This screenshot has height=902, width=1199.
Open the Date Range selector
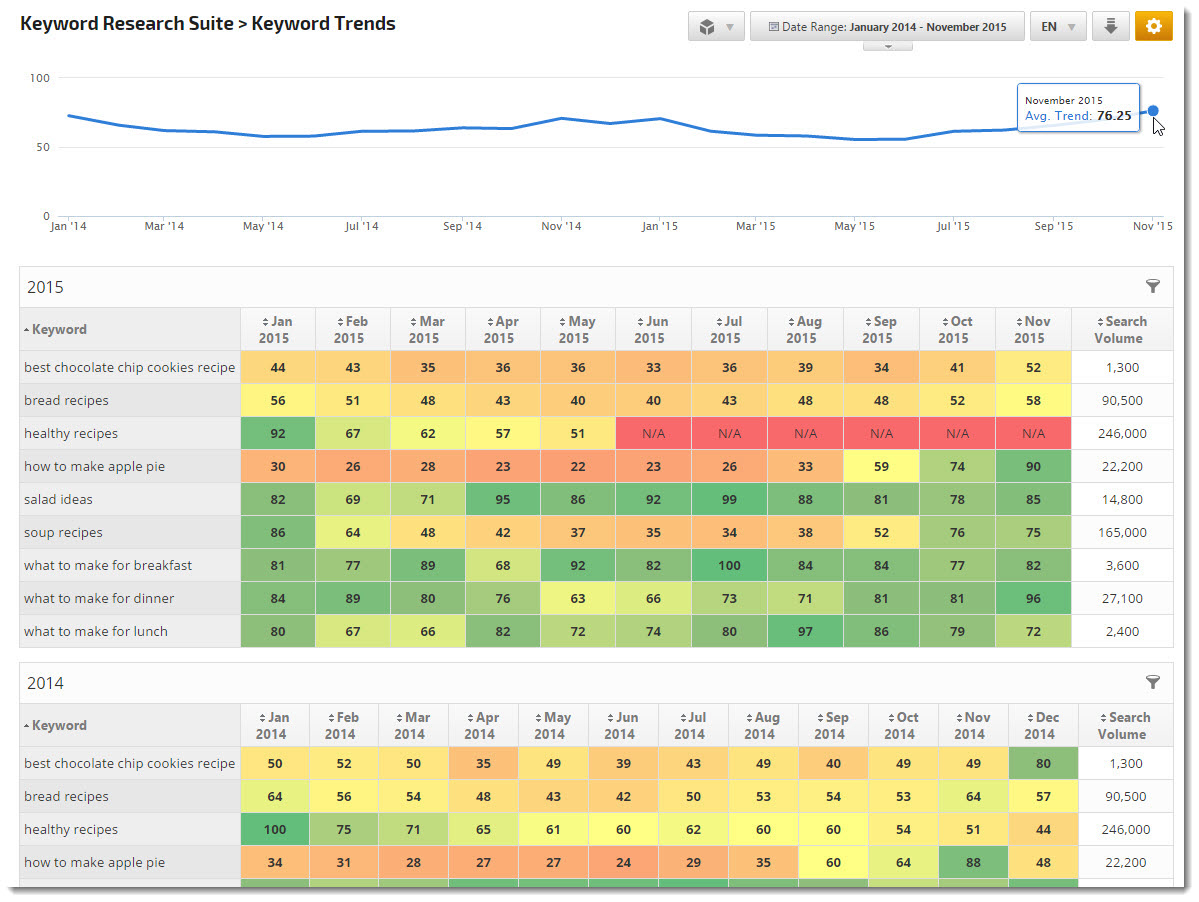pos(887,27)
